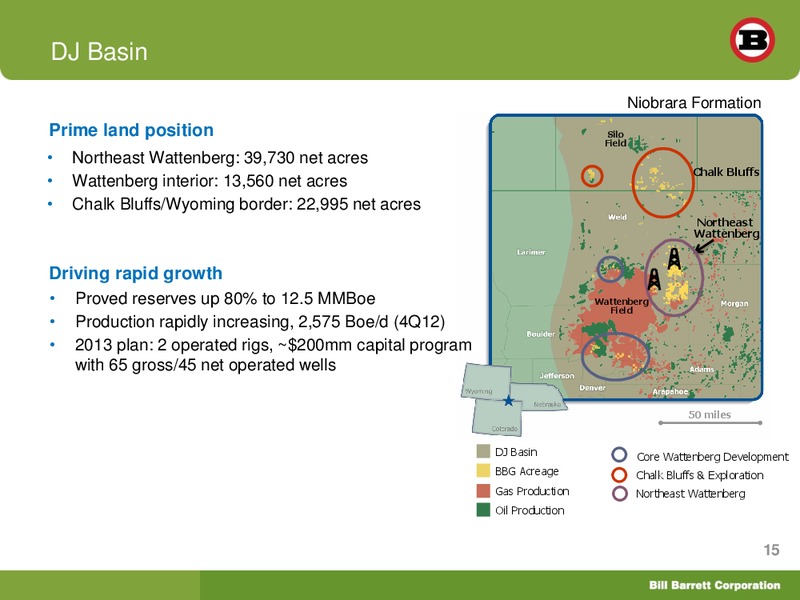Click the BBG Acreage legend label
This screenshot has width=800, height=600.
(x=527, y=471)
